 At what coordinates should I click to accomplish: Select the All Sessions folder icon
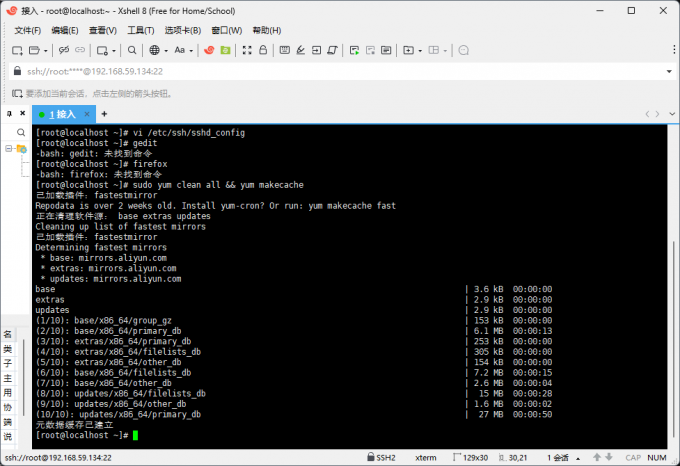[21, 149]
